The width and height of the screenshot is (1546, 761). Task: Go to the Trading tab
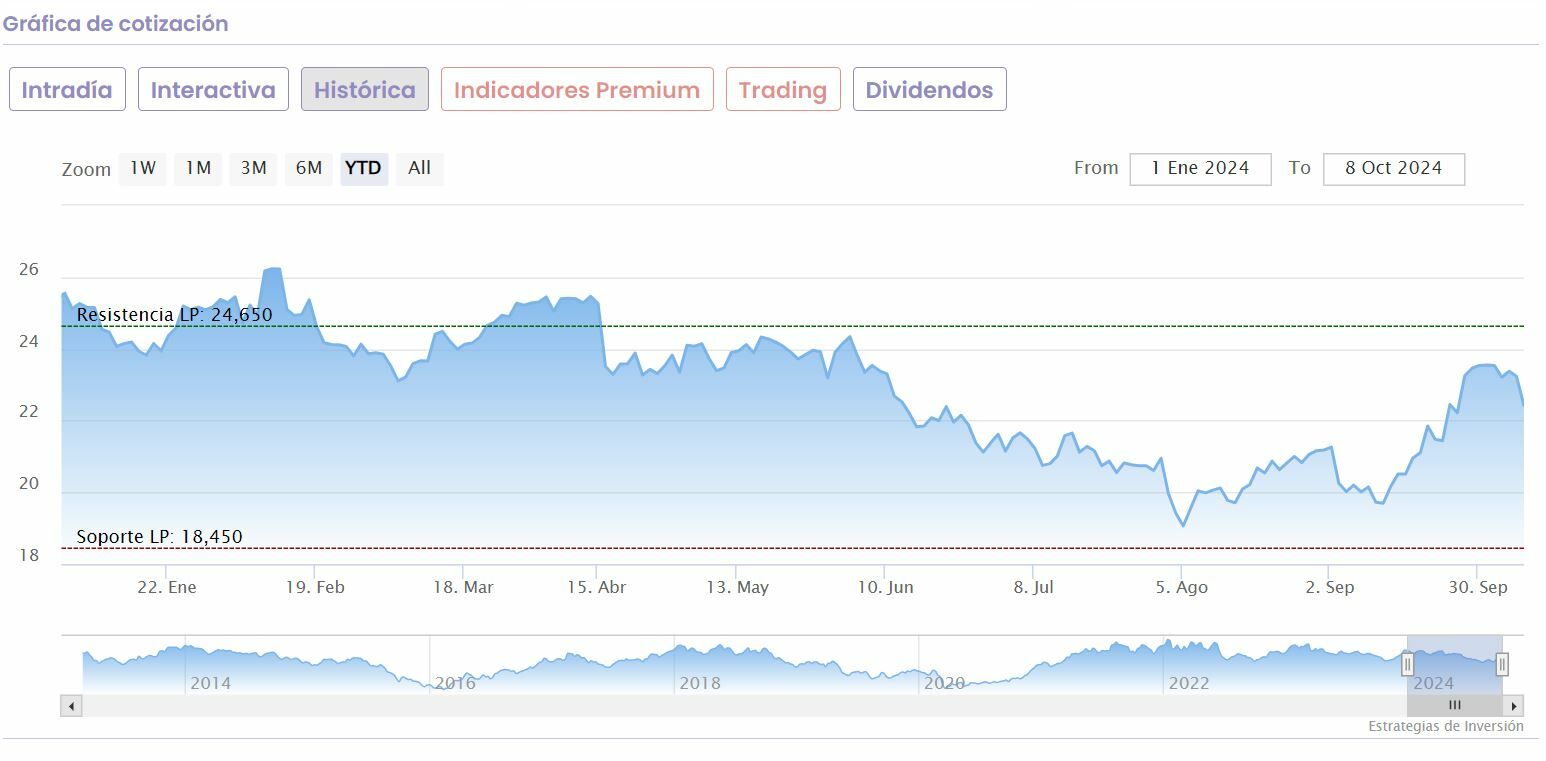coord(783,90)
